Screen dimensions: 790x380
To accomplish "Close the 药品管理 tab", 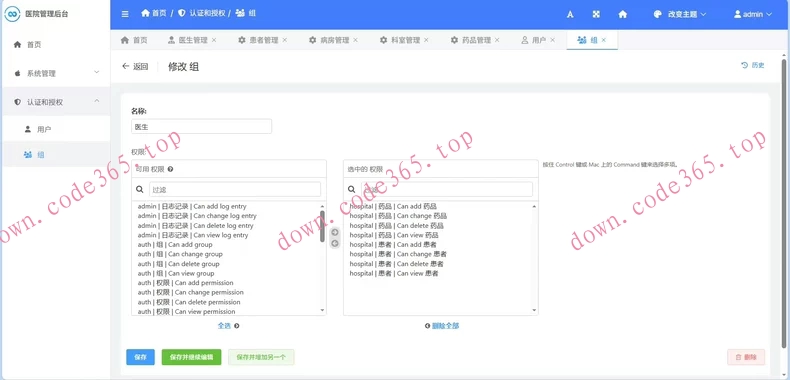I will coord(497,40).
